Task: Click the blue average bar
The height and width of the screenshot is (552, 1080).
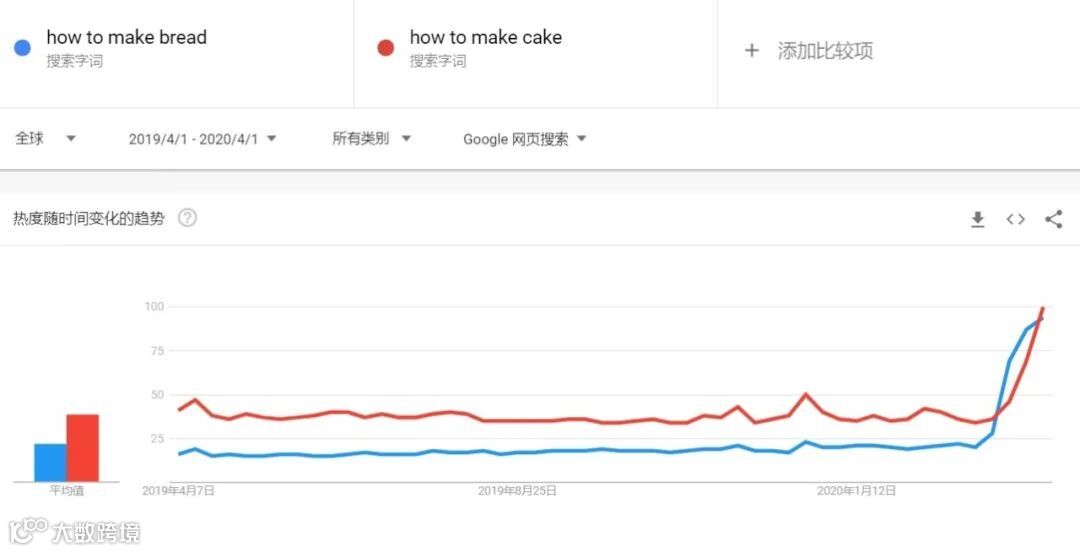Action: [x=50, y=462]
